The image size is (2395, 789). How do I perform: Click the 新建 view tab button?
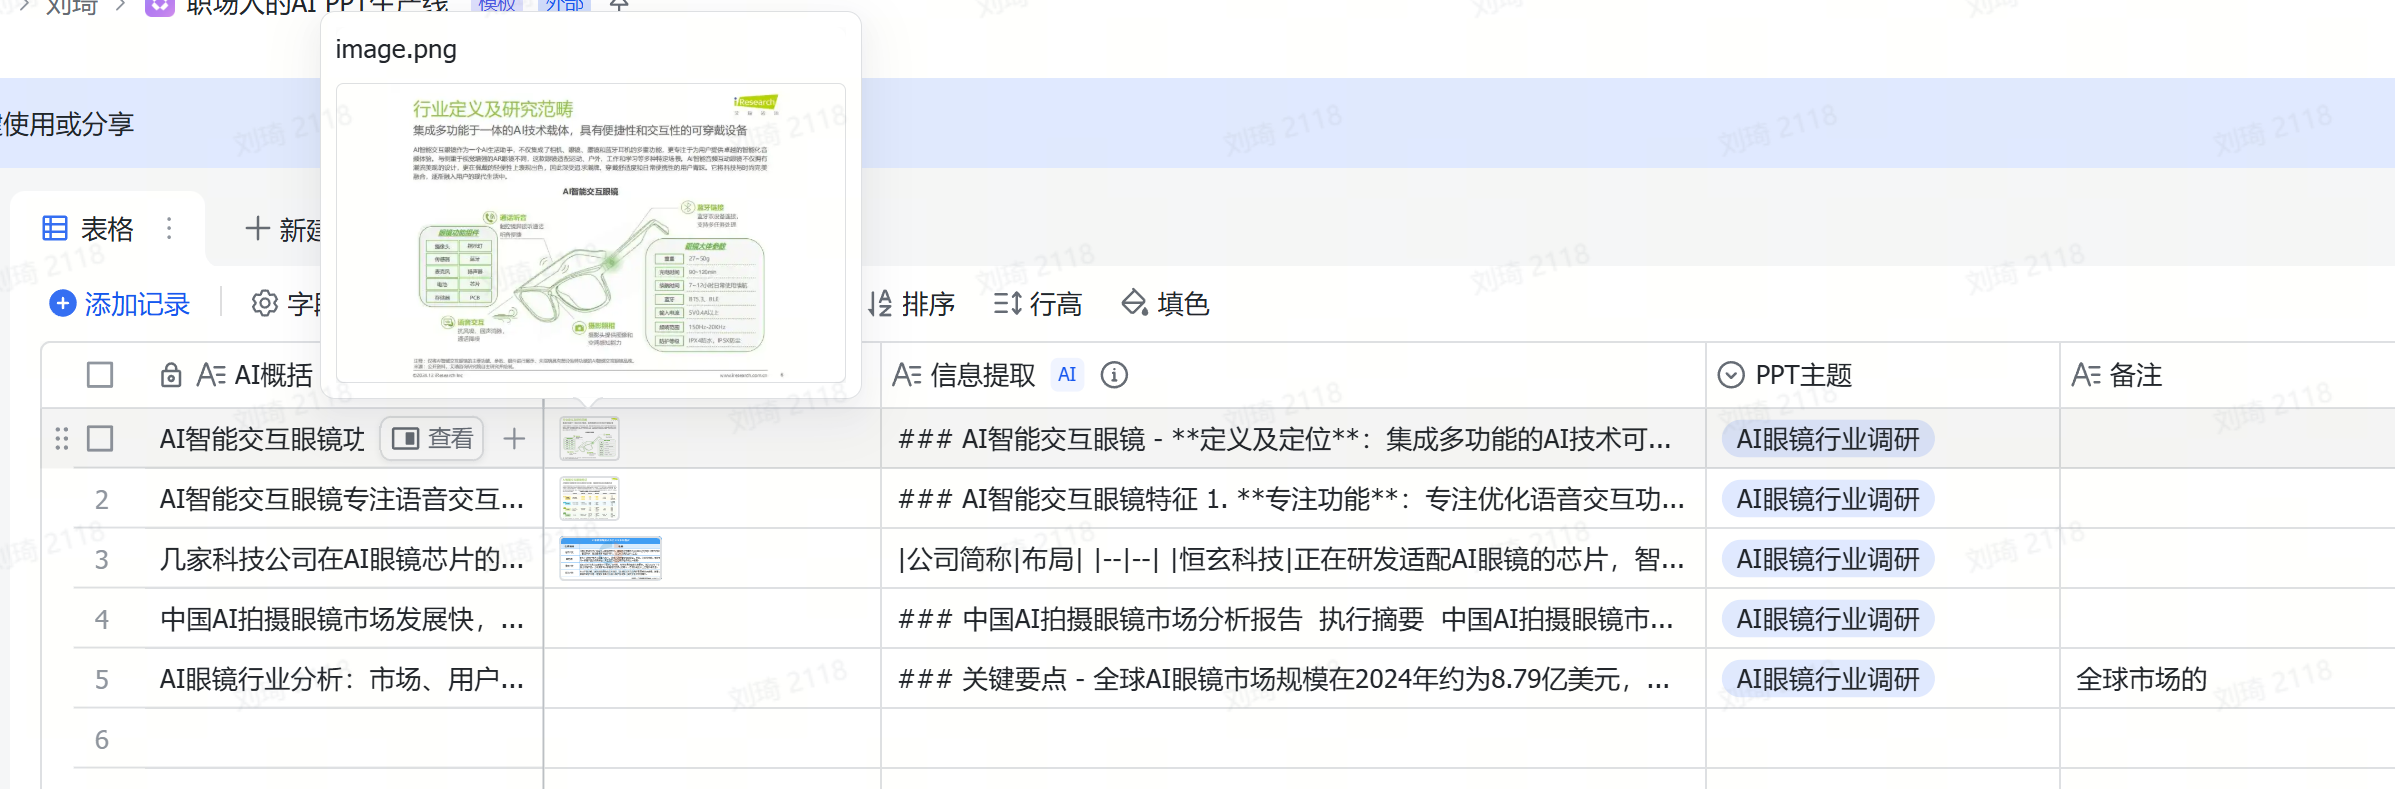click(285, 229)
